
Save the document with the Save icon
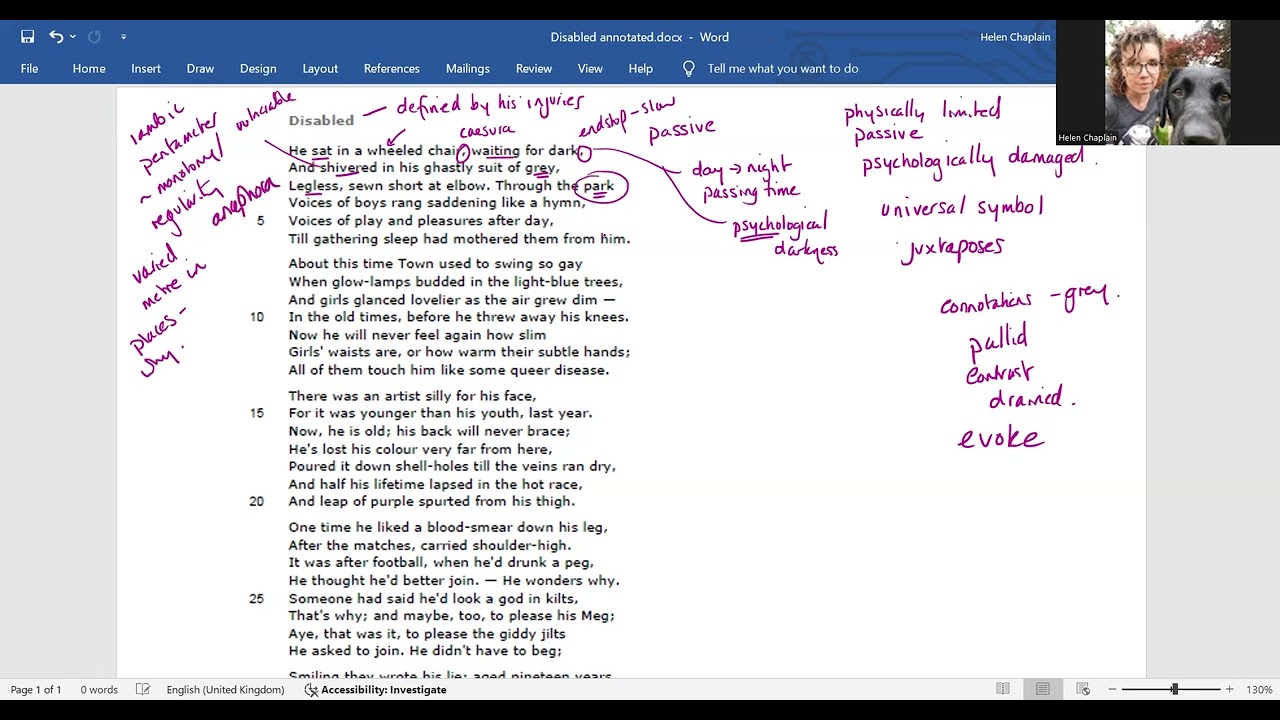pos(28,37)
